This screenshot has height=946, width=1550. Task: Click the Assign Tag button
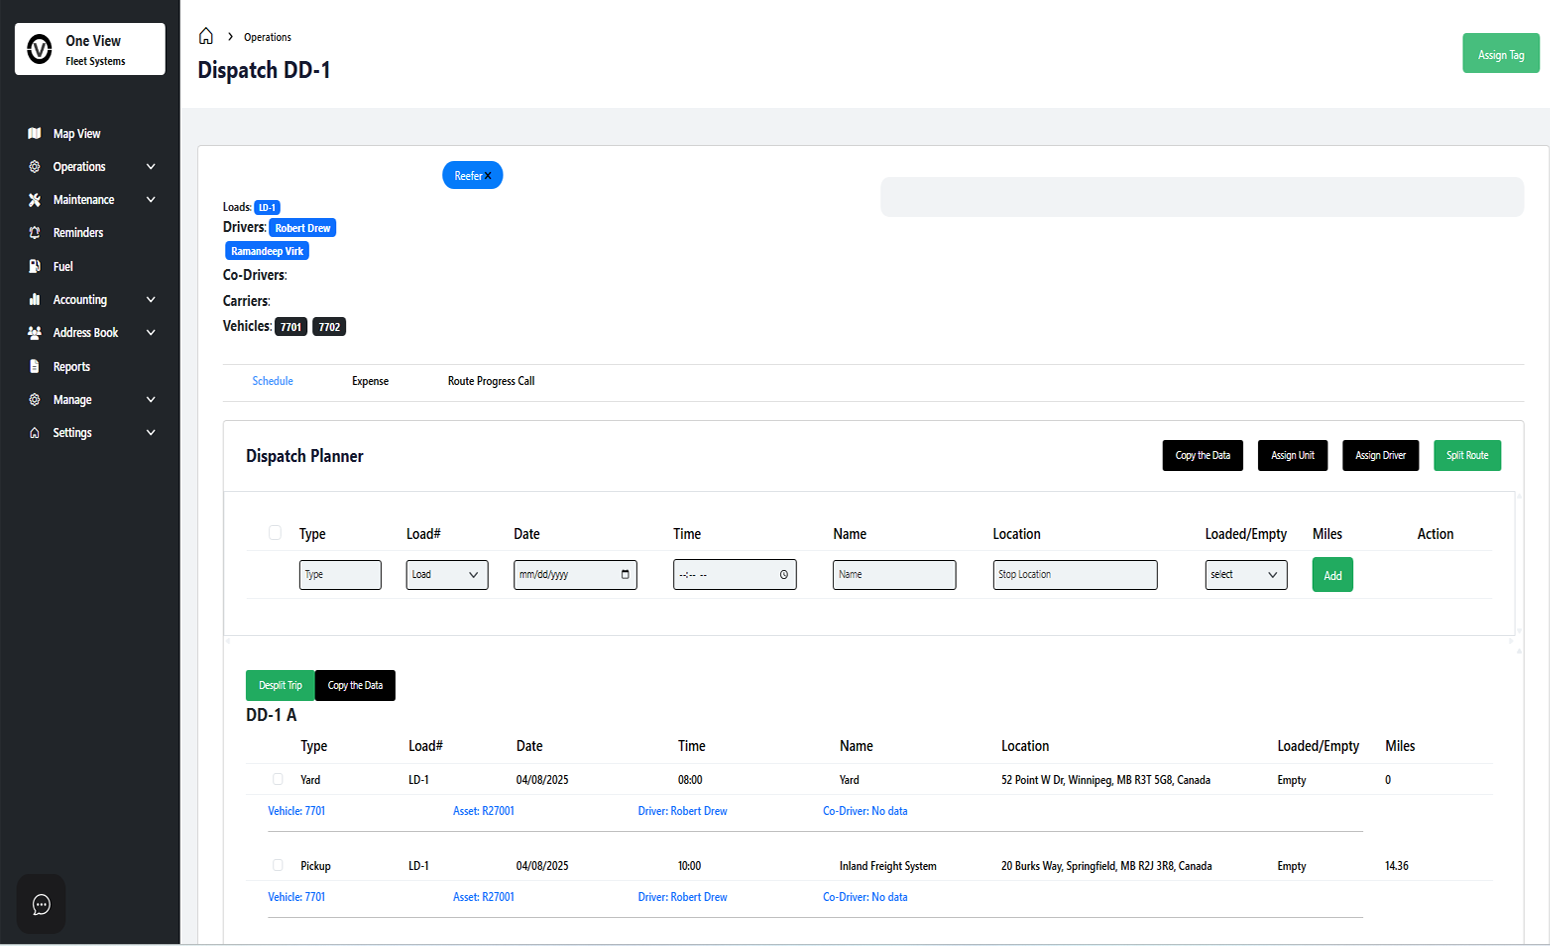point(1500,54)
